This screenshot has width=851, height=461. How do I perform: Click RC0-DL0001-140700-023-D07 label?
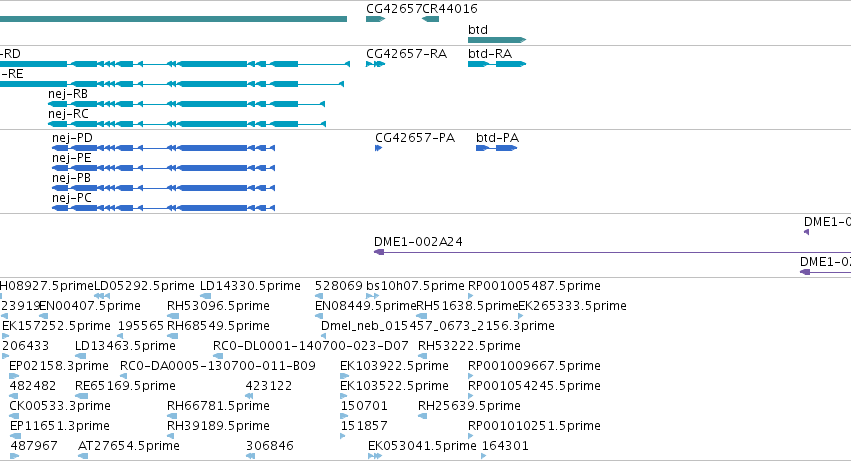click(x=311, y=346)
